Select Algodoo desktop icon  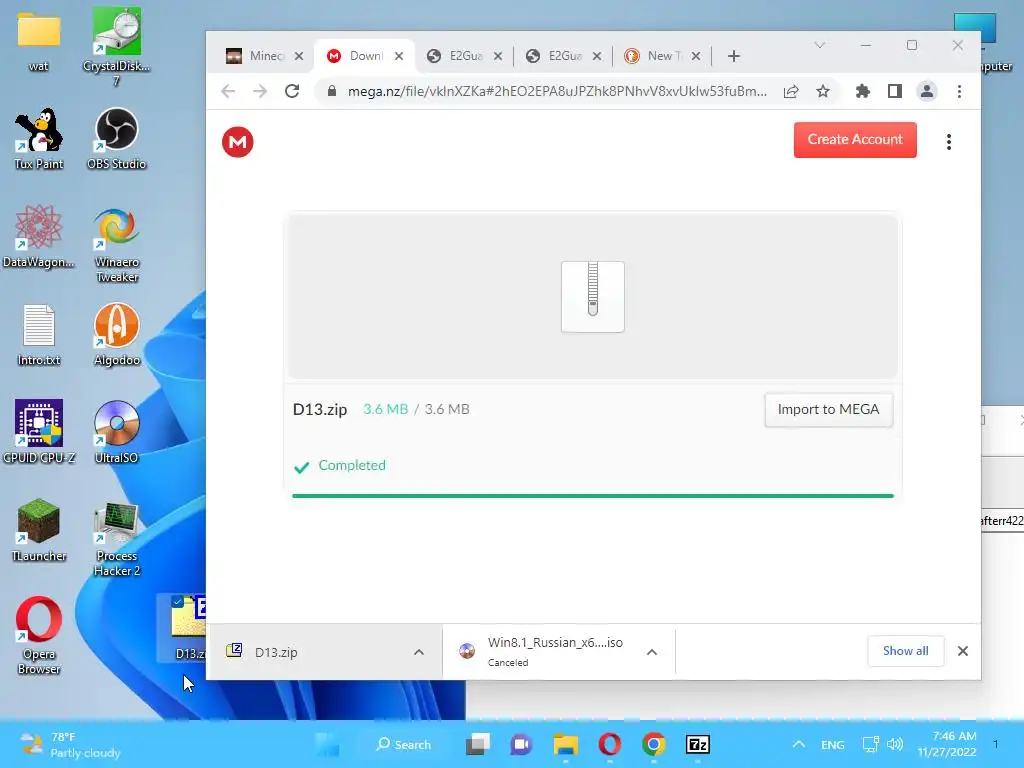pos(116,334)
